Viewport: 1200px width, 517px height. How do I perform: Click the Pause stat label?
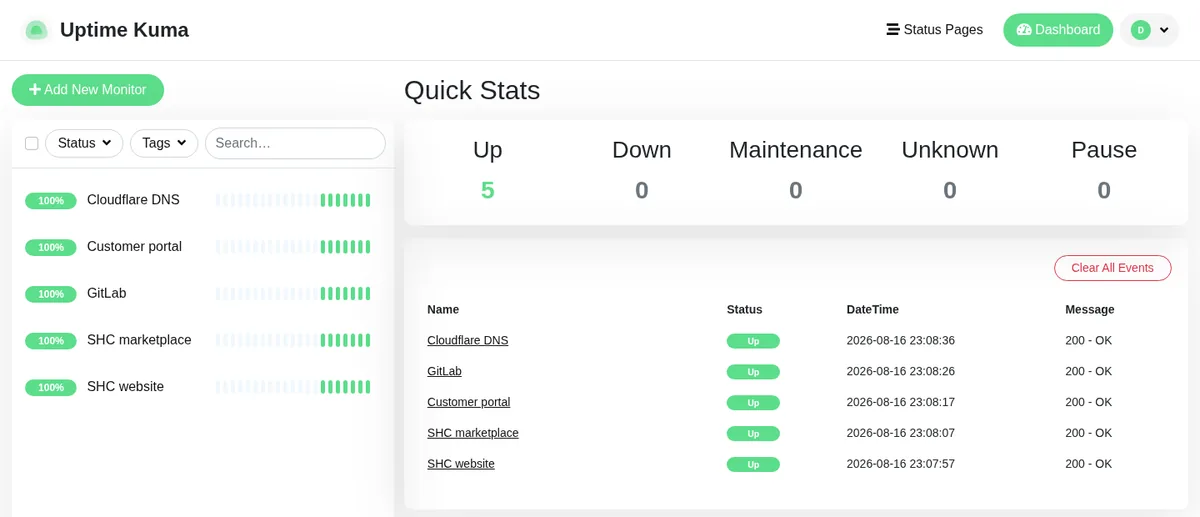1104,150
